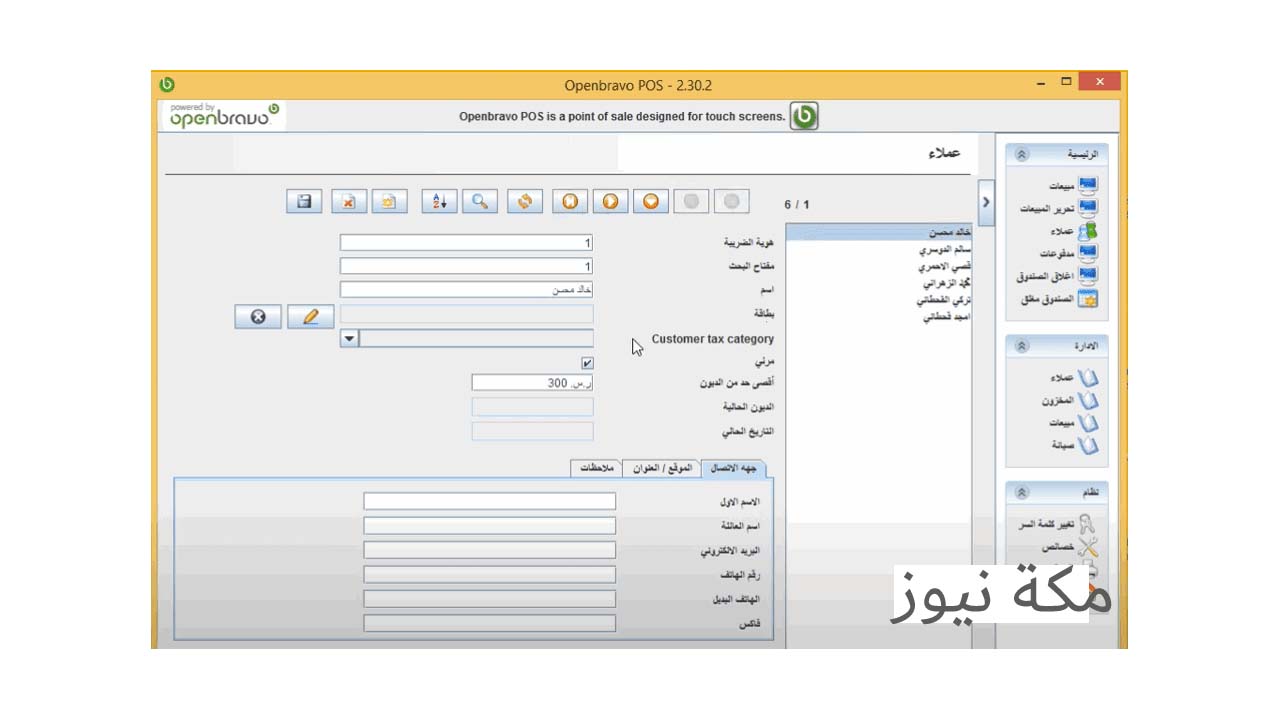Select customer سالم الدوسري in list
1280x720 pixels.
click(879, 250)
